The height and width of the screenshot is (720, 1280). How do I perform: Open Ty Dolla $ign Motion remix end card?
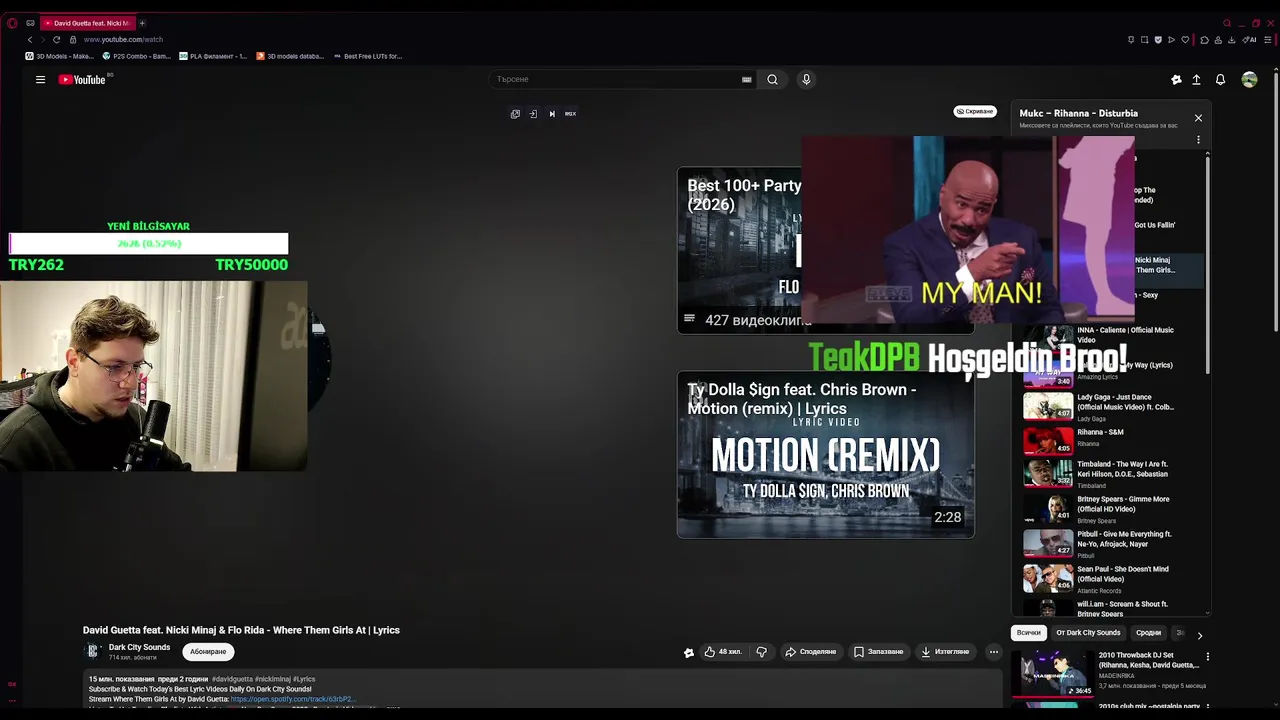pos(826,454)
